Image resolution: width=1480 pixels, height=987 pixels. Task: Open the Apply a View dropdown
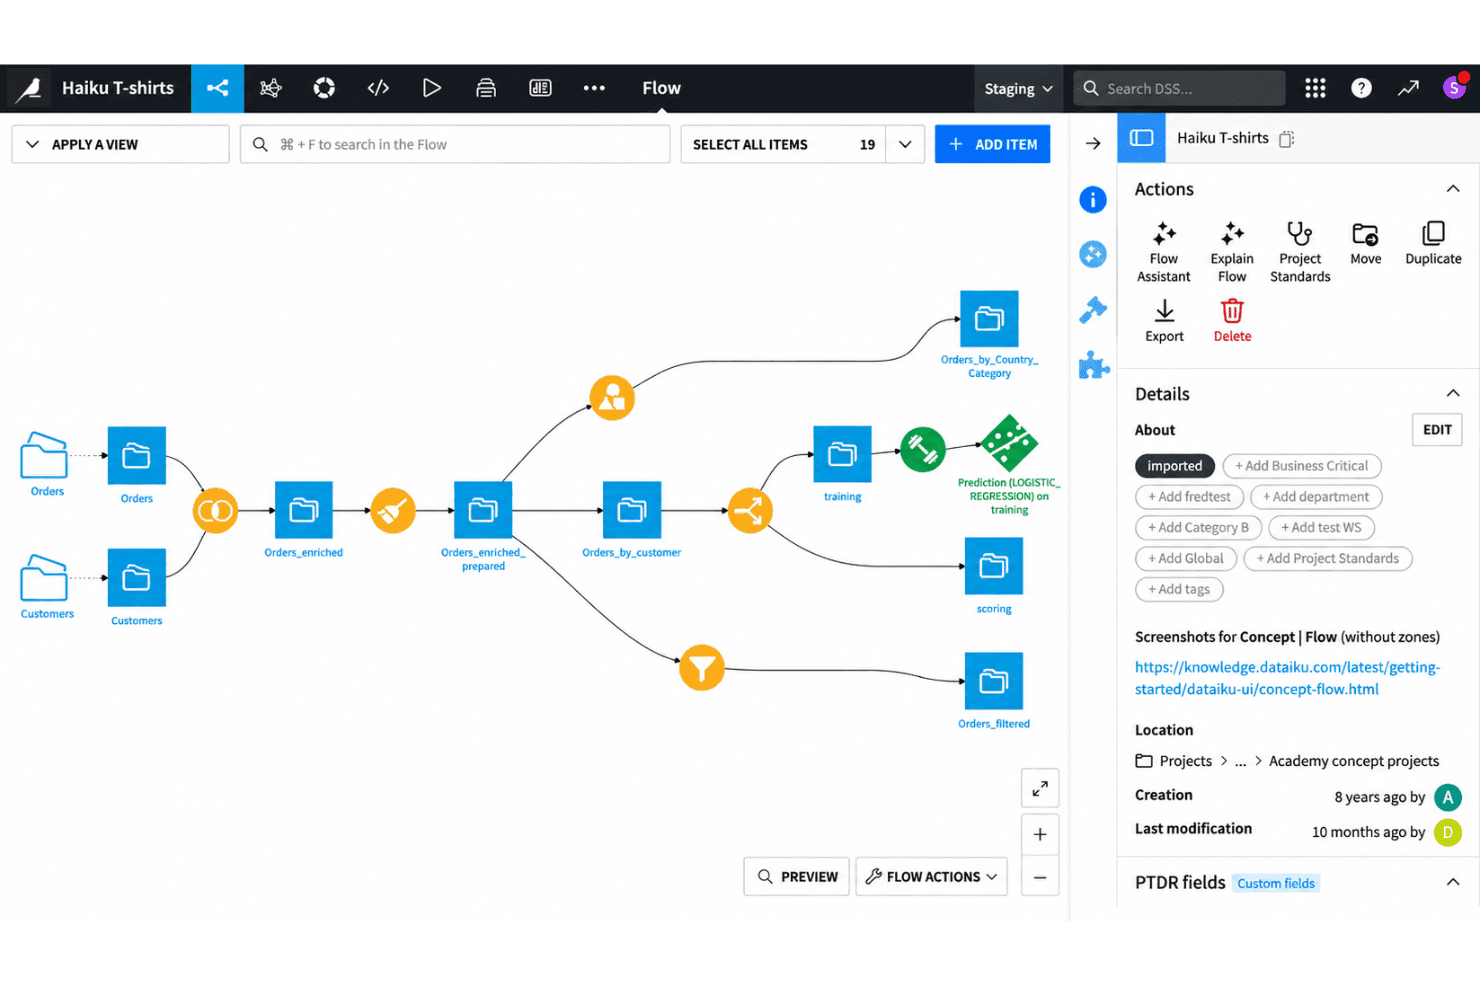pyautogui.click(x=120, y=144)
